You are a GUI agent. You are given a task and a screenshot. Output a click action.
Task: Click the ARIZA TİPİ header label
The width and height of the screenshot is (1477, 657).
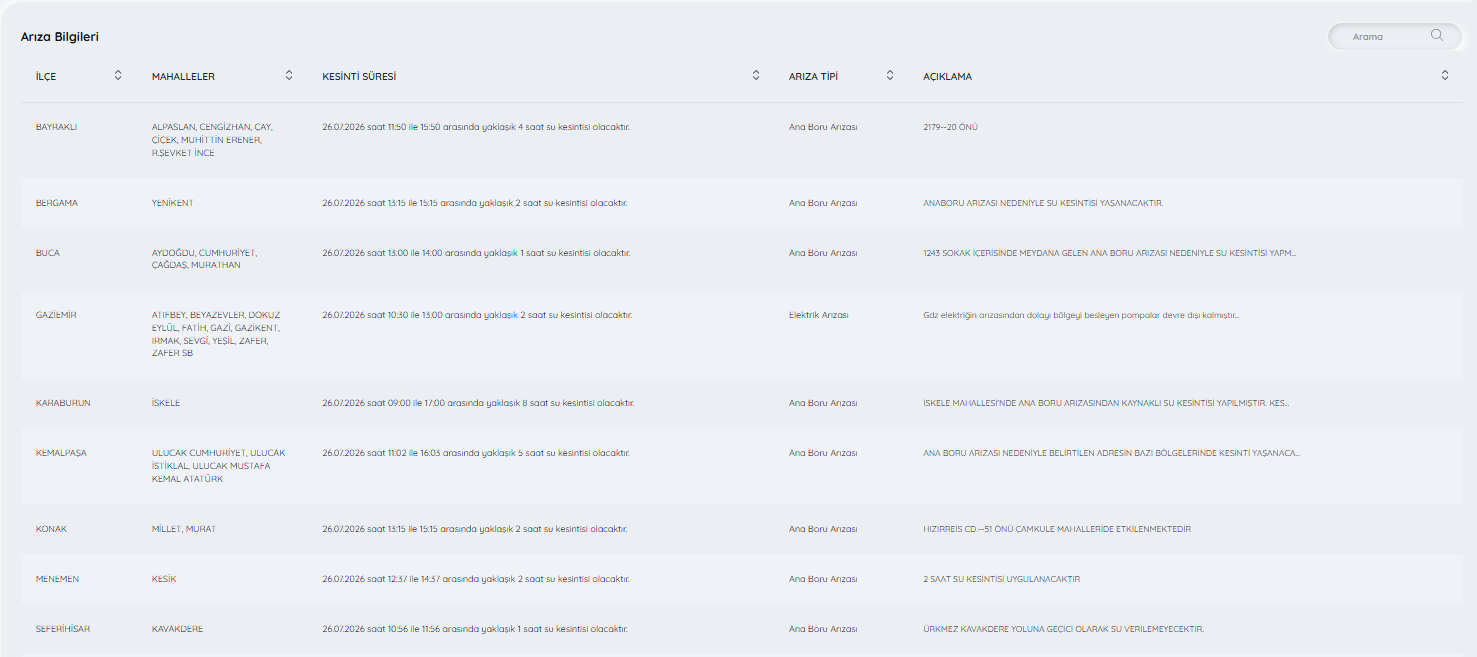coord(813,76)
